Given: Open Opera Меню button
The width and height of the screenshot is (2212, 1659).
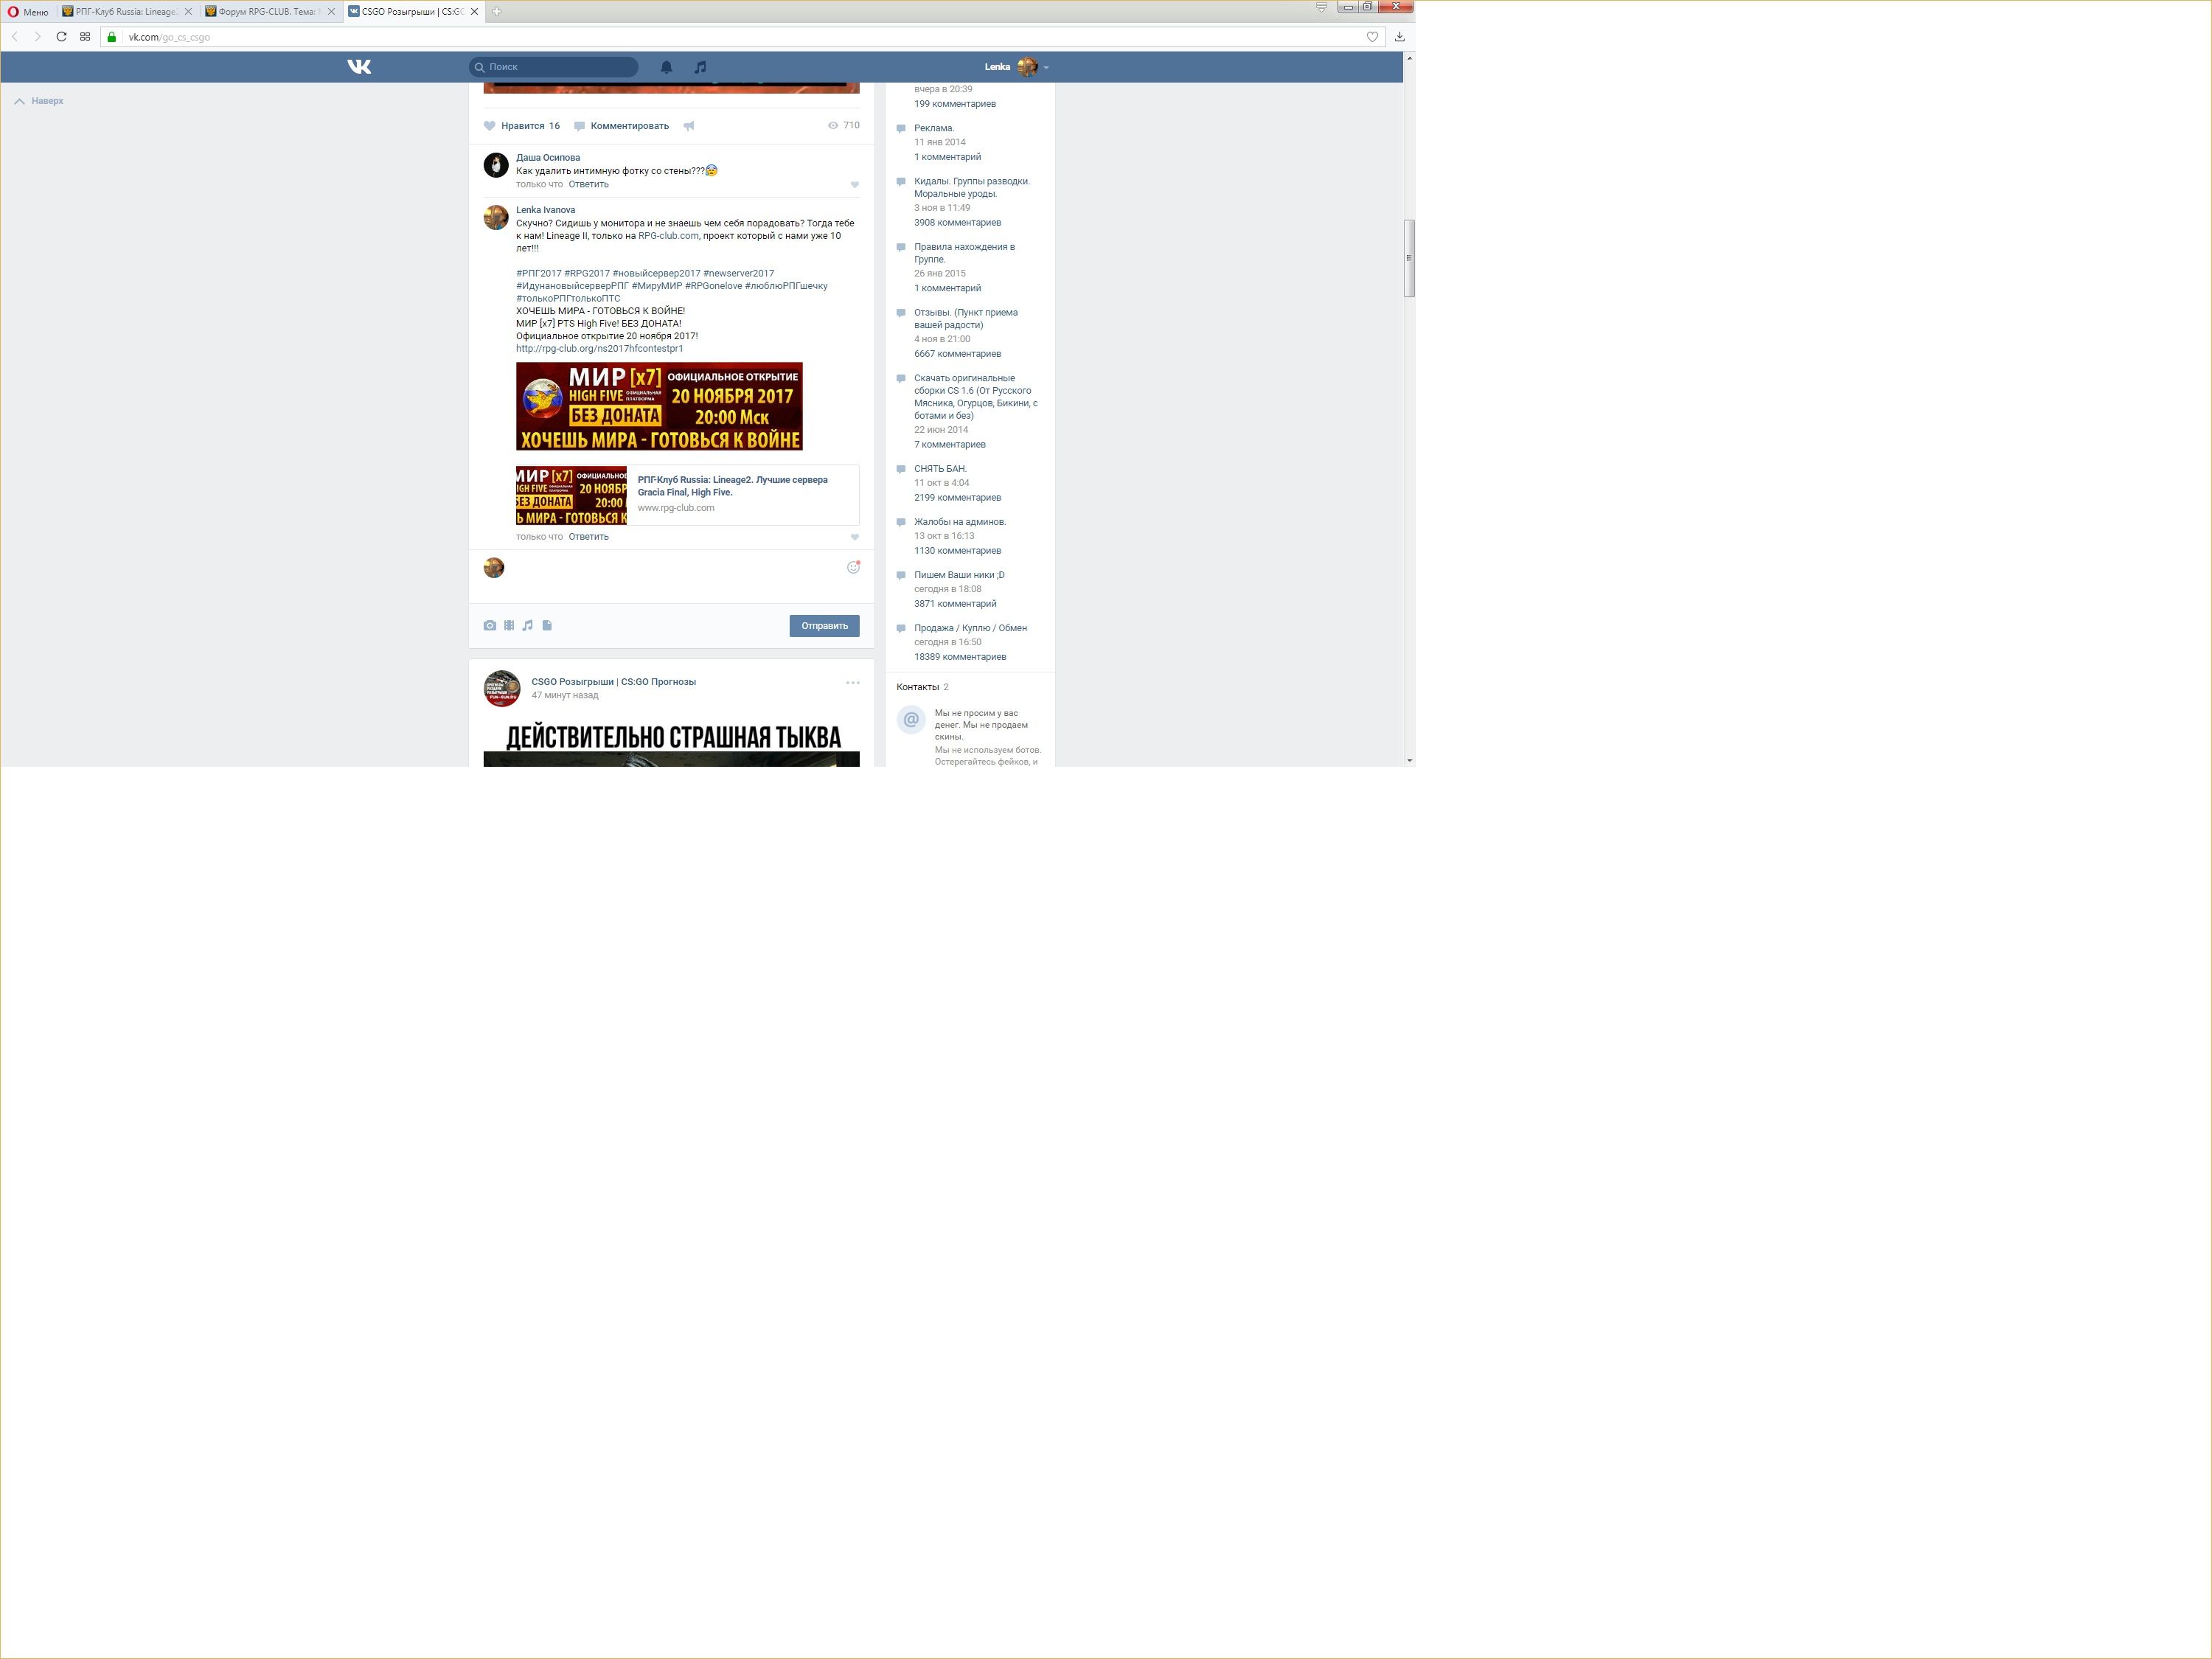Looking at the screenshot, I should pos(28,12).
